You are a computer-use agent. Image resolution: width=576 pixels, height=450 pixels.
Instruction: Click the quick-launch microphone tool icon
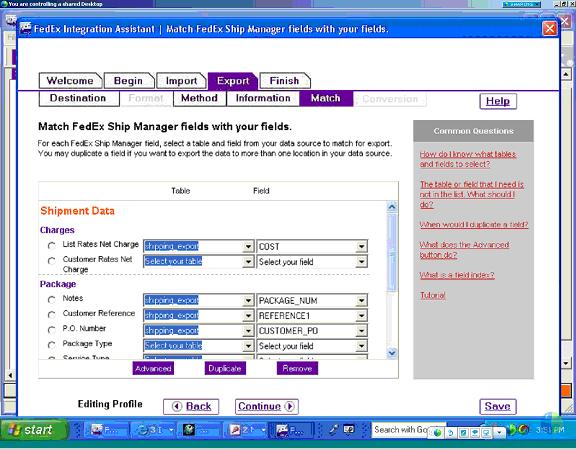(x=333, y=429)
